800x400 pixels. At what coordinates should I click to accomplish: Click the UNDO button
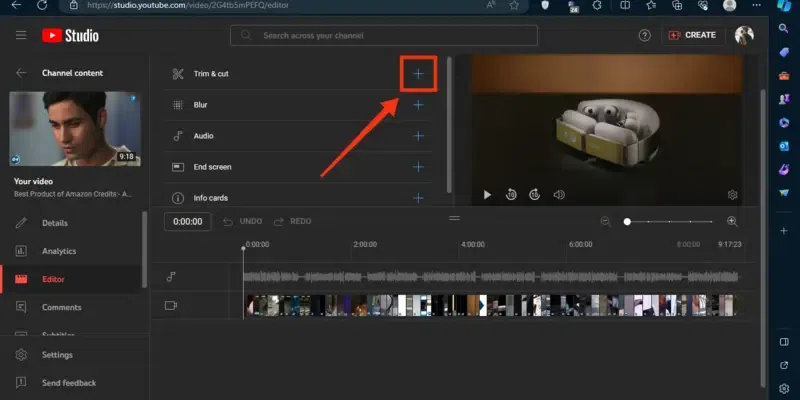click(243, 222)
